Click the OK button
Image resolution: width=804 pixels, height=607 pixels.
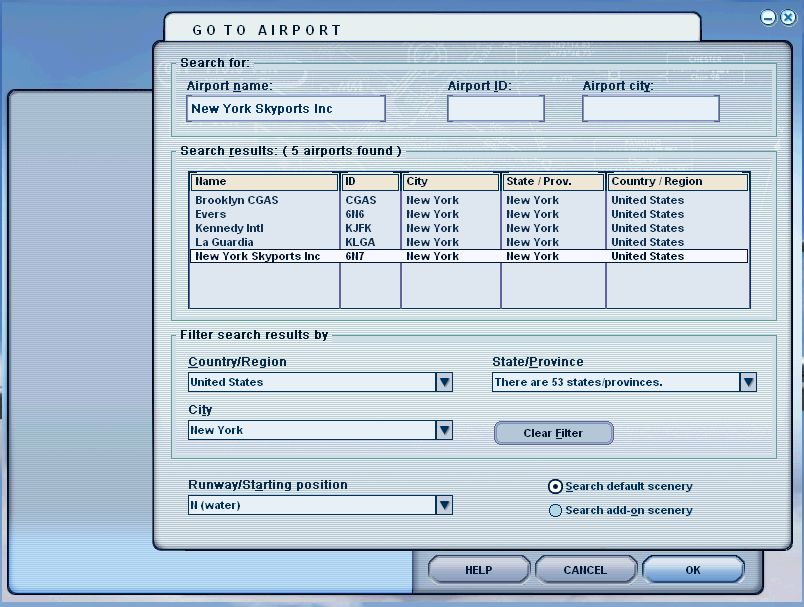pos(692,570)
